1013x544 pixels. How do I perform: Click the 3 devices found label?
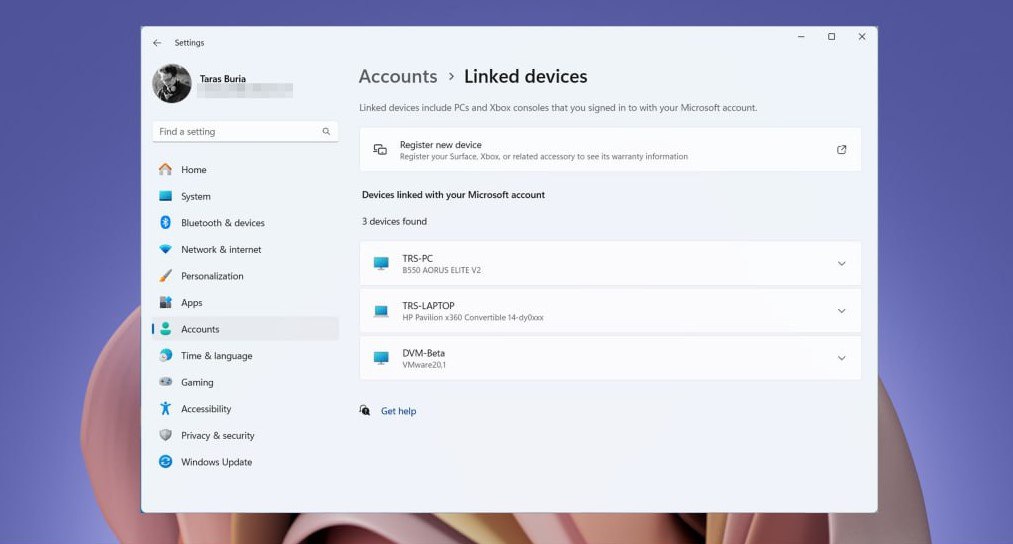tap(394, 221)
